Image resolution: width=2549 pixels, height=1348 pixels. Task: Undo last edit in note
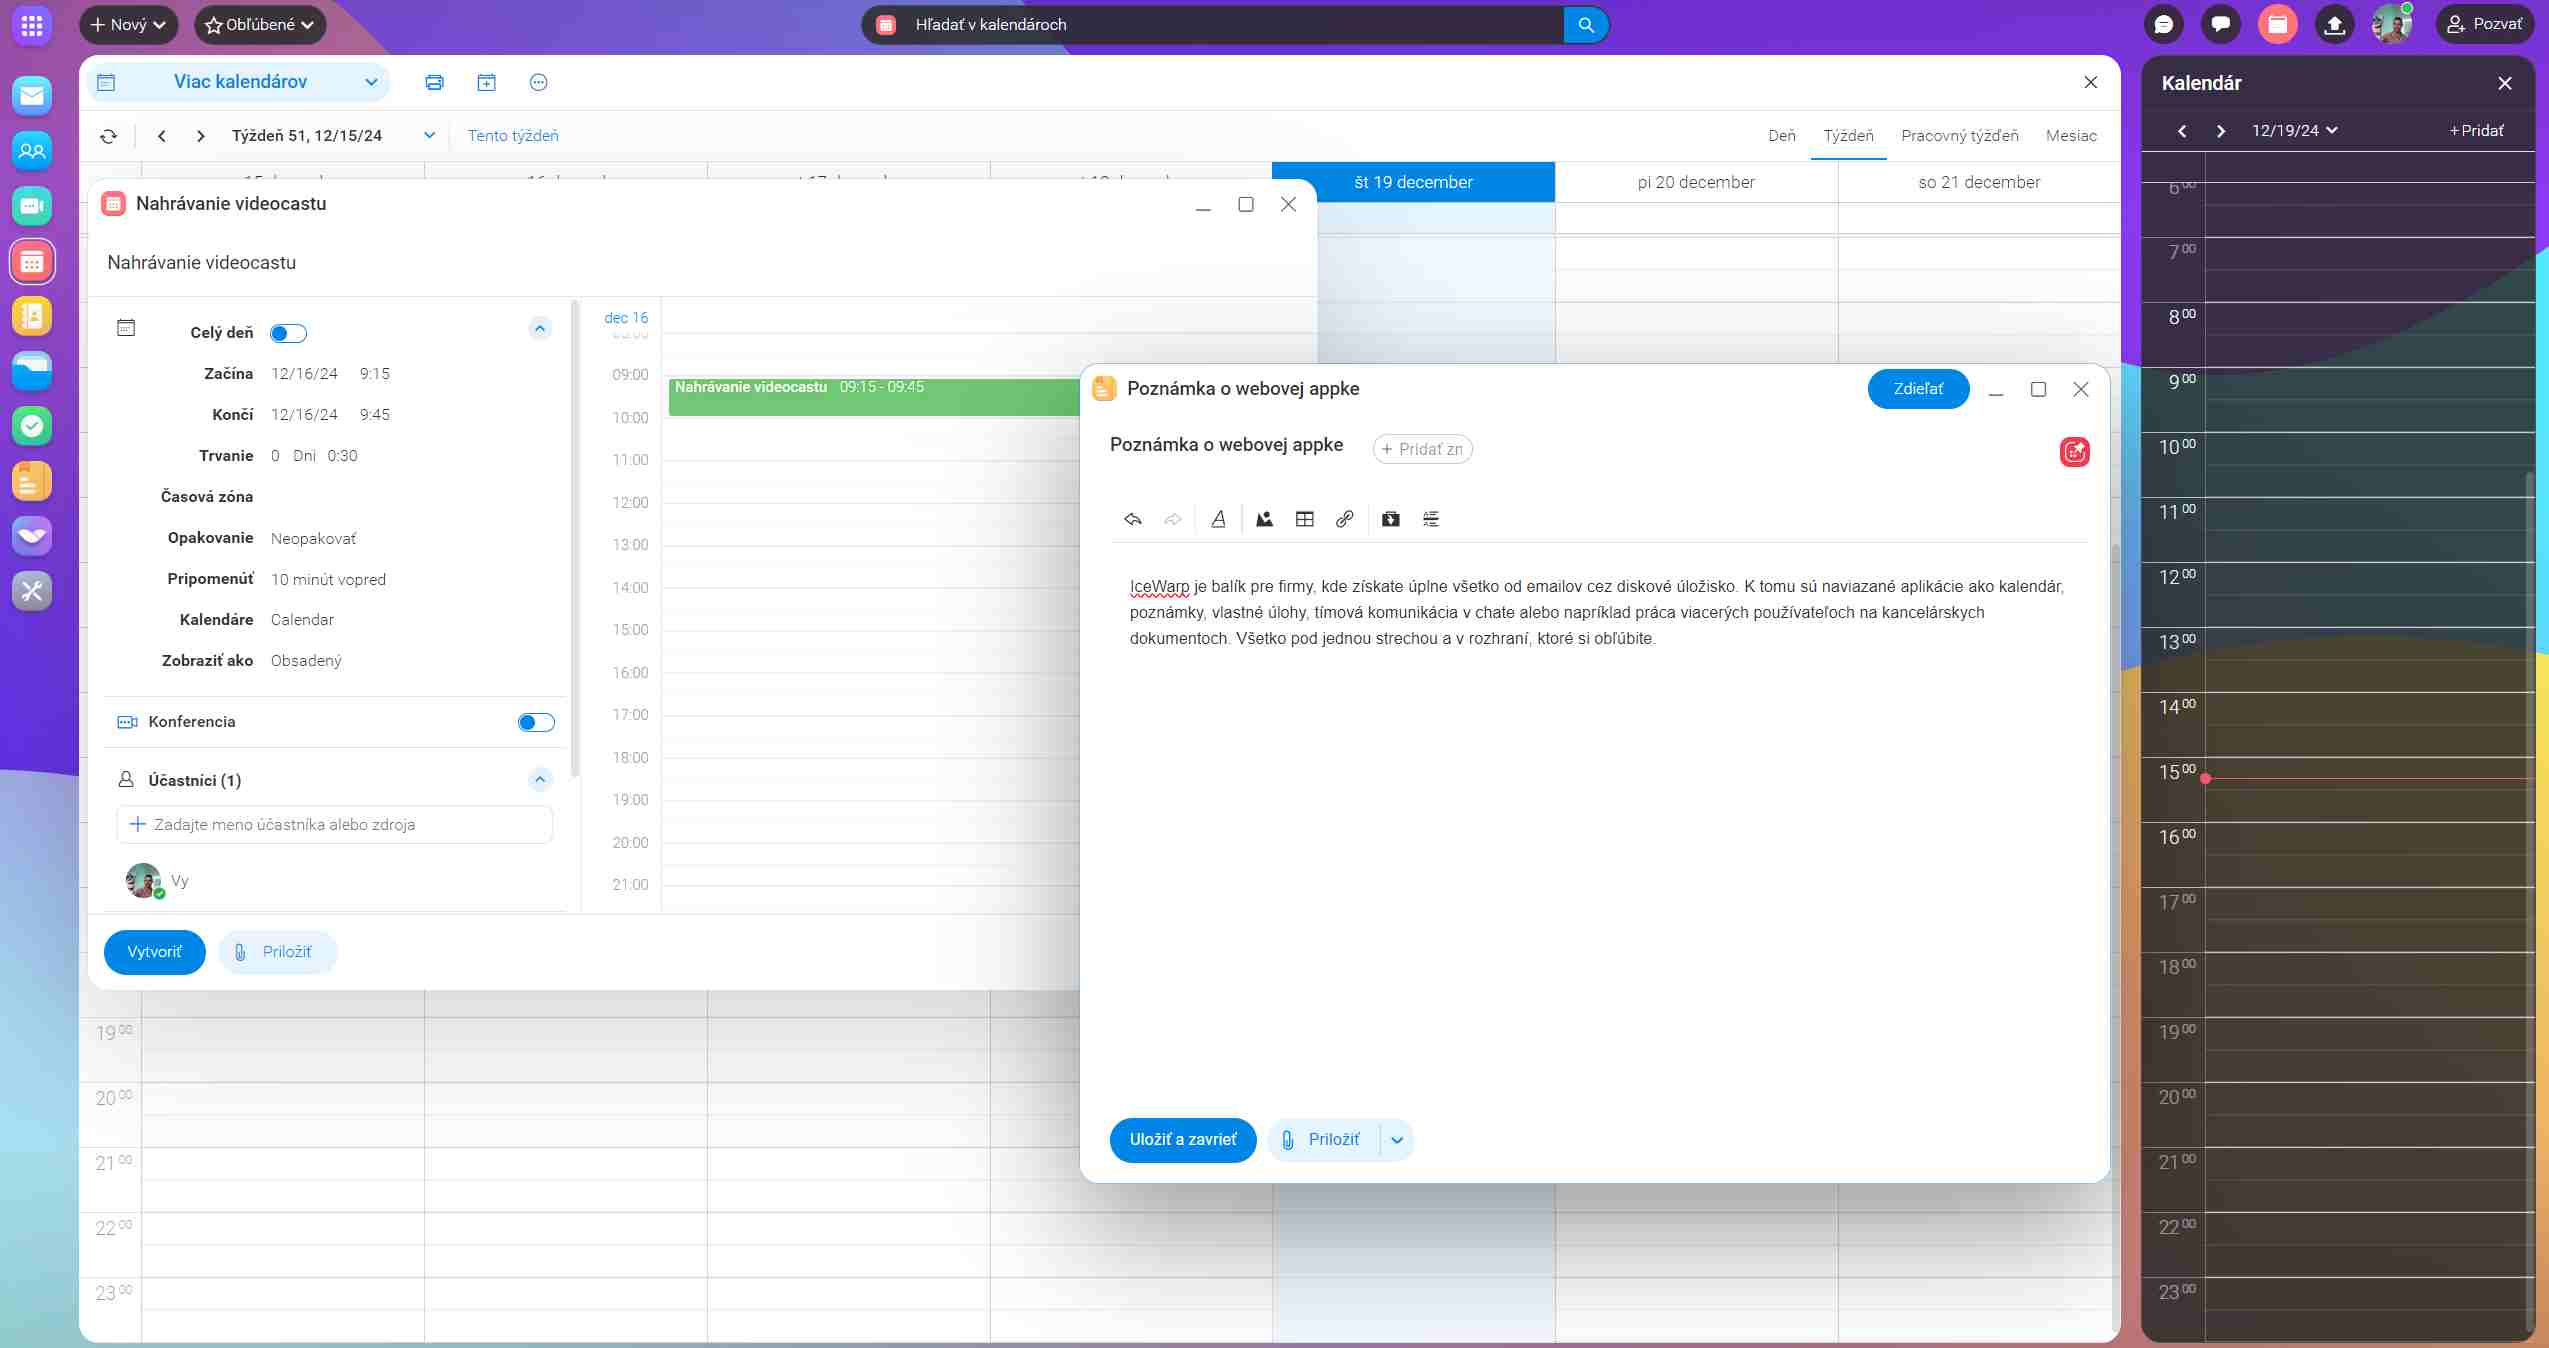tap(1132, 519)
